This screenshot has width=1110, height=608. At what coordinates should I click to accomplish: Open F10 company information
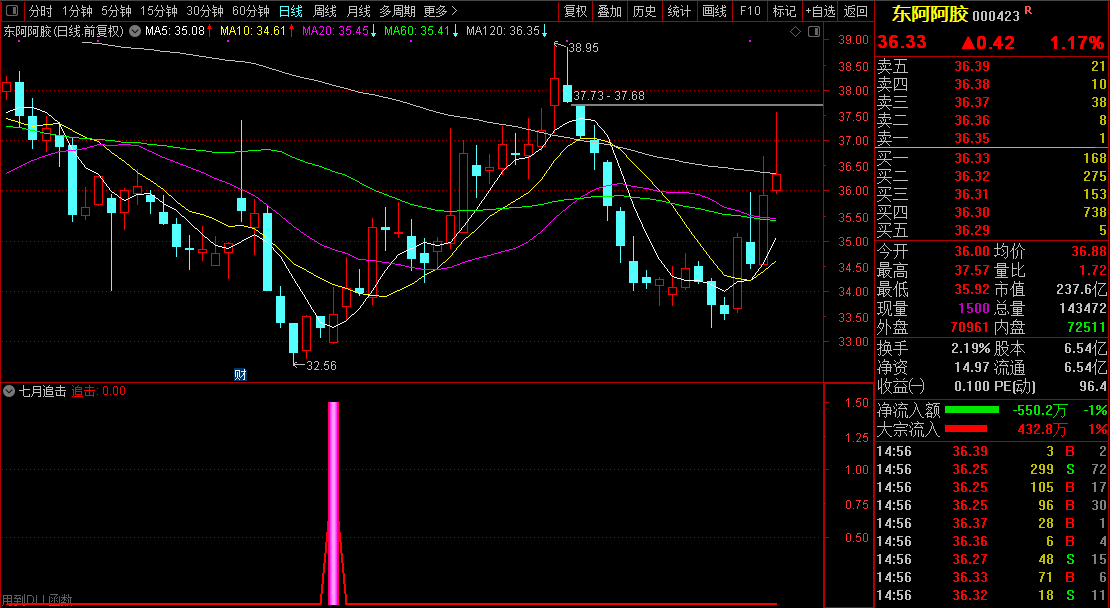(749, 11)
